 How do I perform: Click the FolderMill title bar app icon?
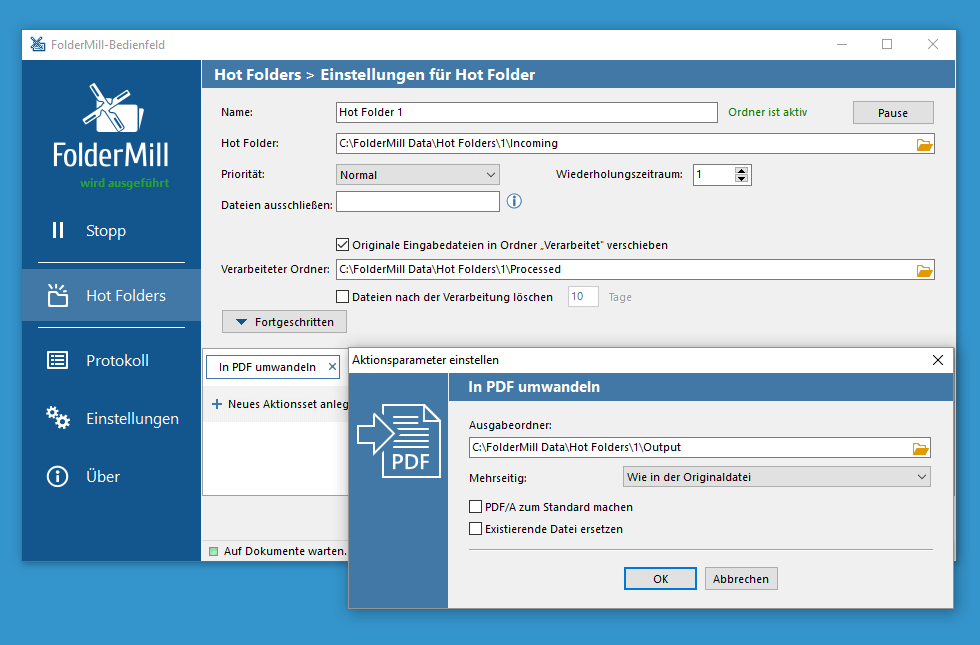pyautogui.click(x=38, y=44)
